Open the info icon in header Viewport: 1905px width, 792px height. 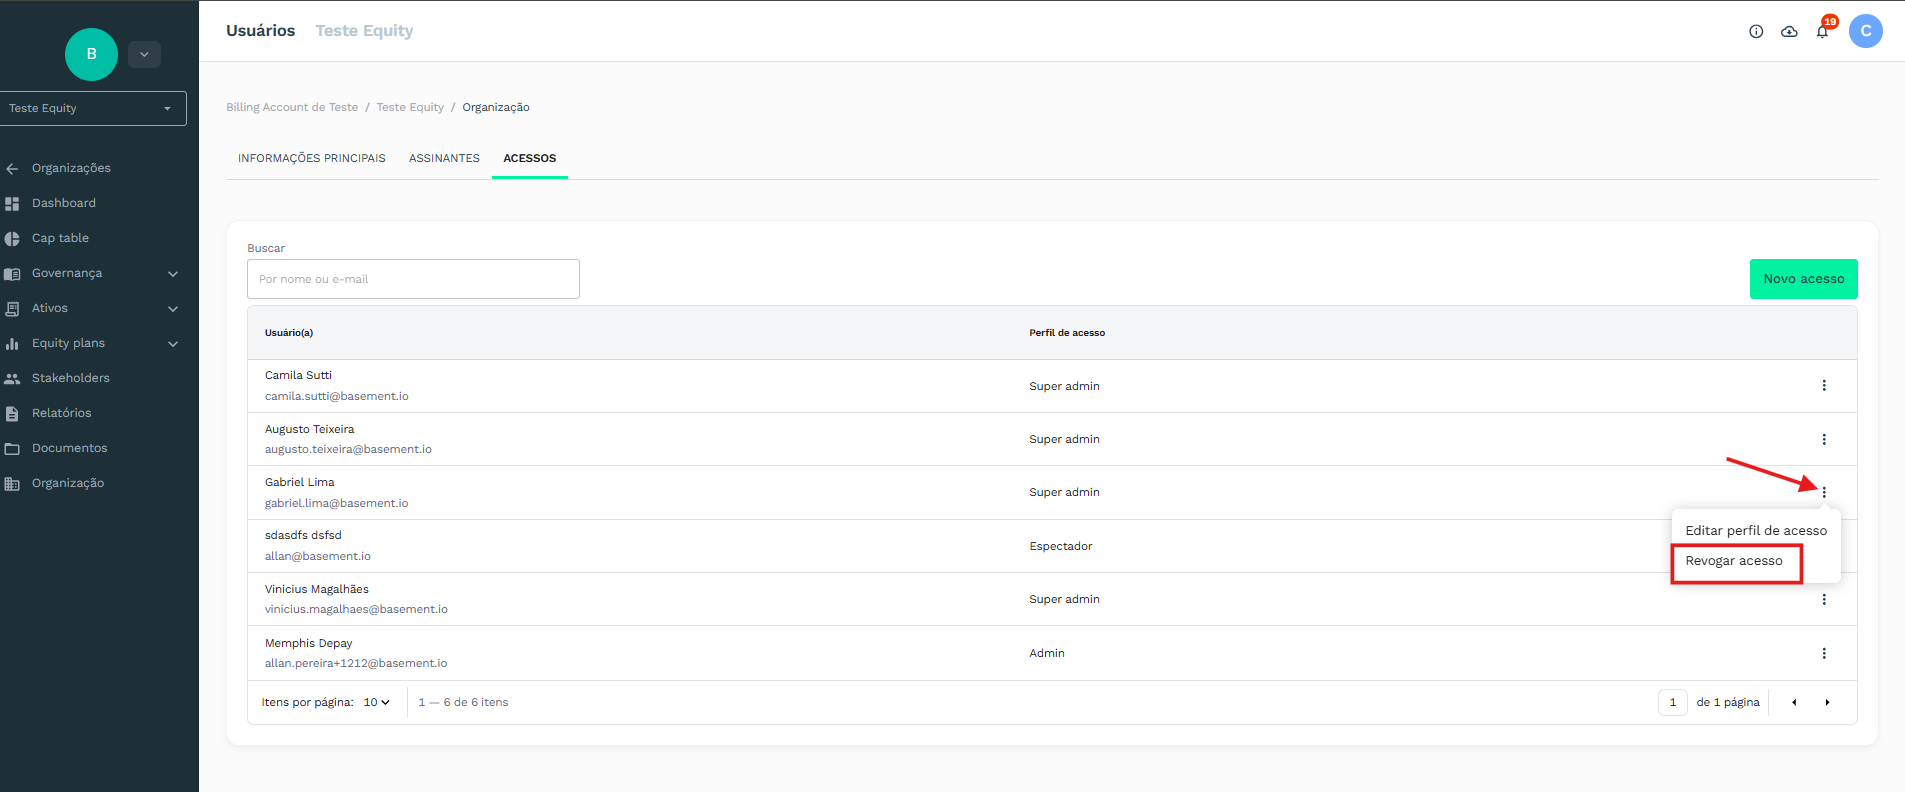coord(1756,32)
